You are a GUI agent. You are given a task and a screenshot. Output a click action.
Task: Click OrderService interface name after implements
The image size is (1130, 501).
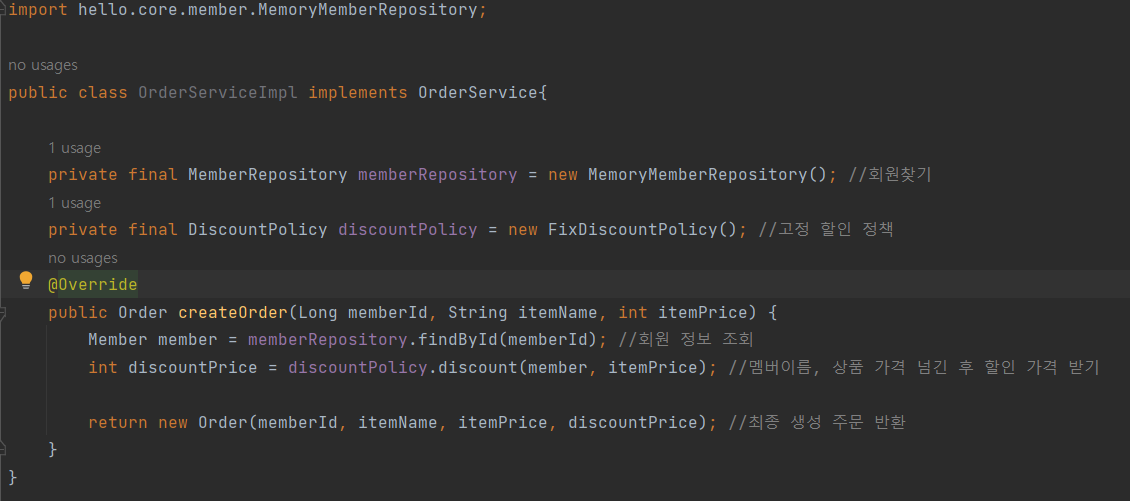478,93
